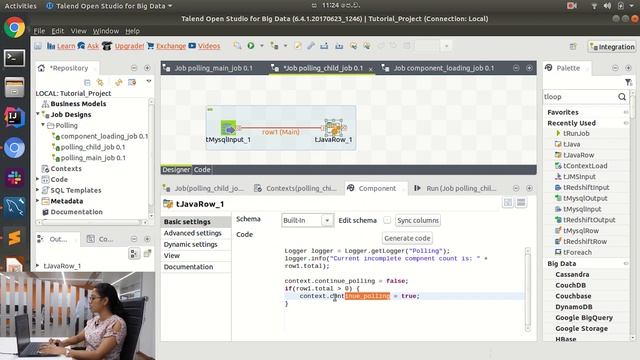Expand the Code node in Repository
The width and height of the screenshot is (640, 360).
click(38, 179)
